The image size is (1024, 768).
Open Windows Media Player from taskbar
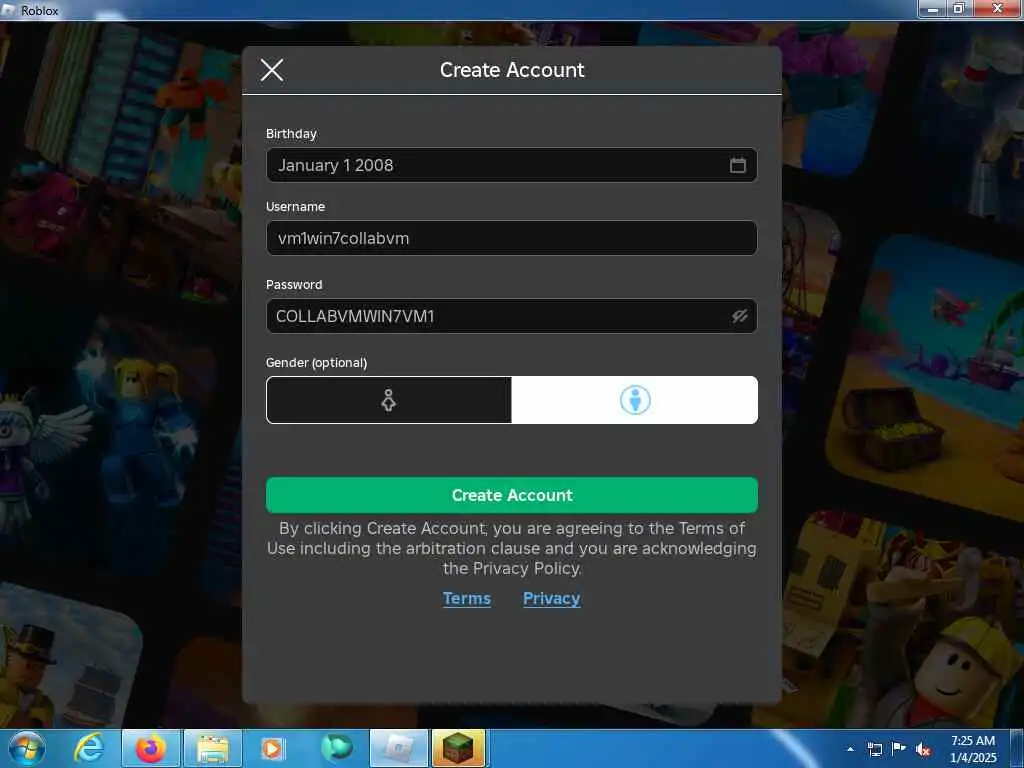[x=272, y=748]
